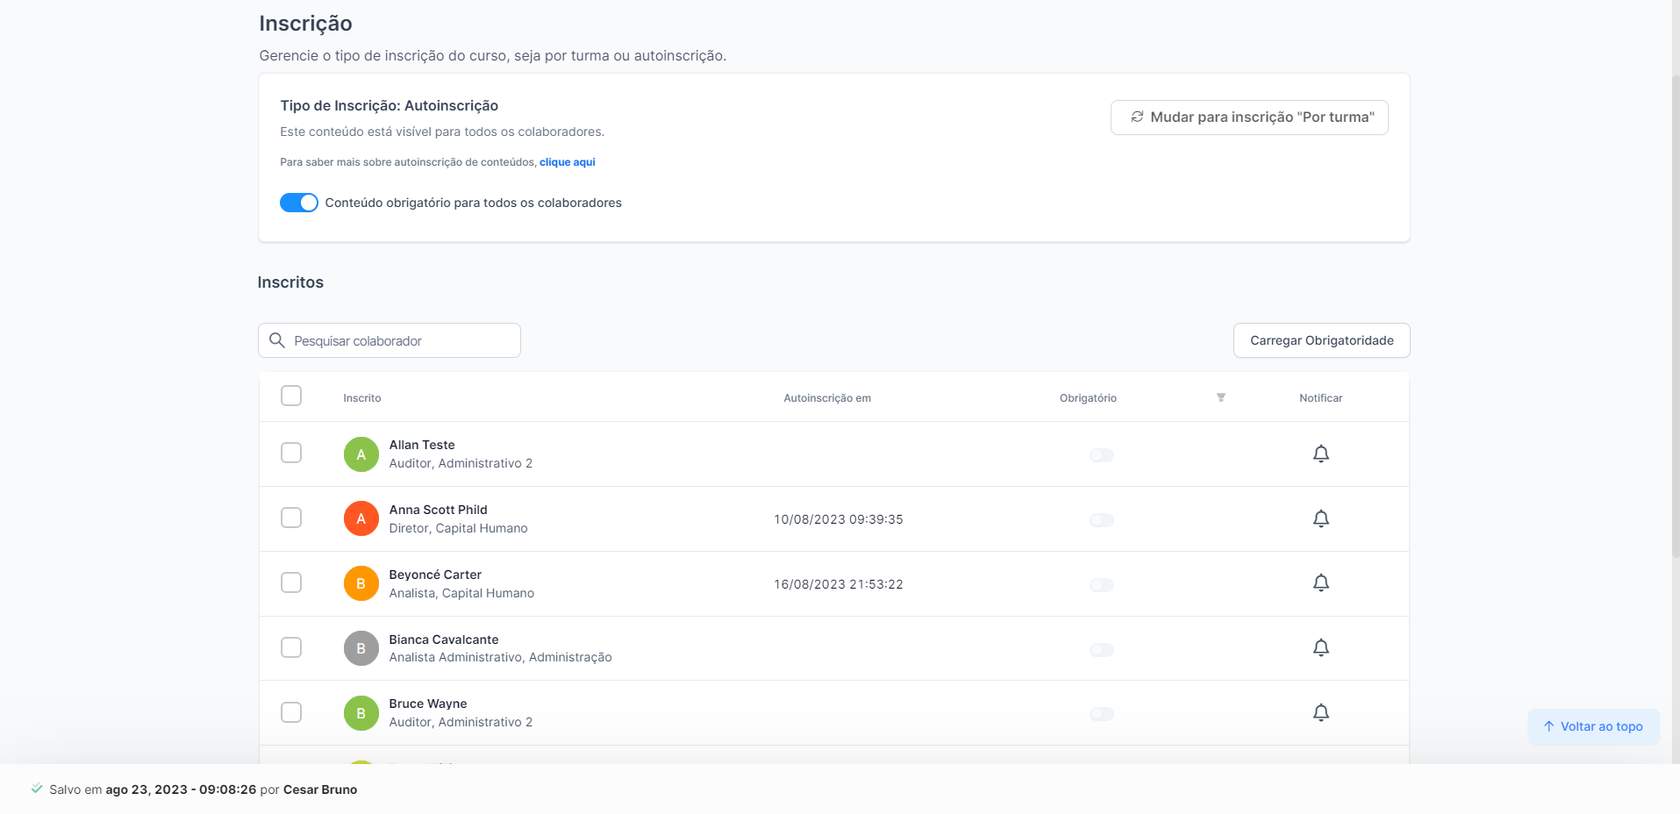Disable mandatory content toggle for all collaborators
The width and height of the screenshot is (1680, 814).
[x=299, y=203]
